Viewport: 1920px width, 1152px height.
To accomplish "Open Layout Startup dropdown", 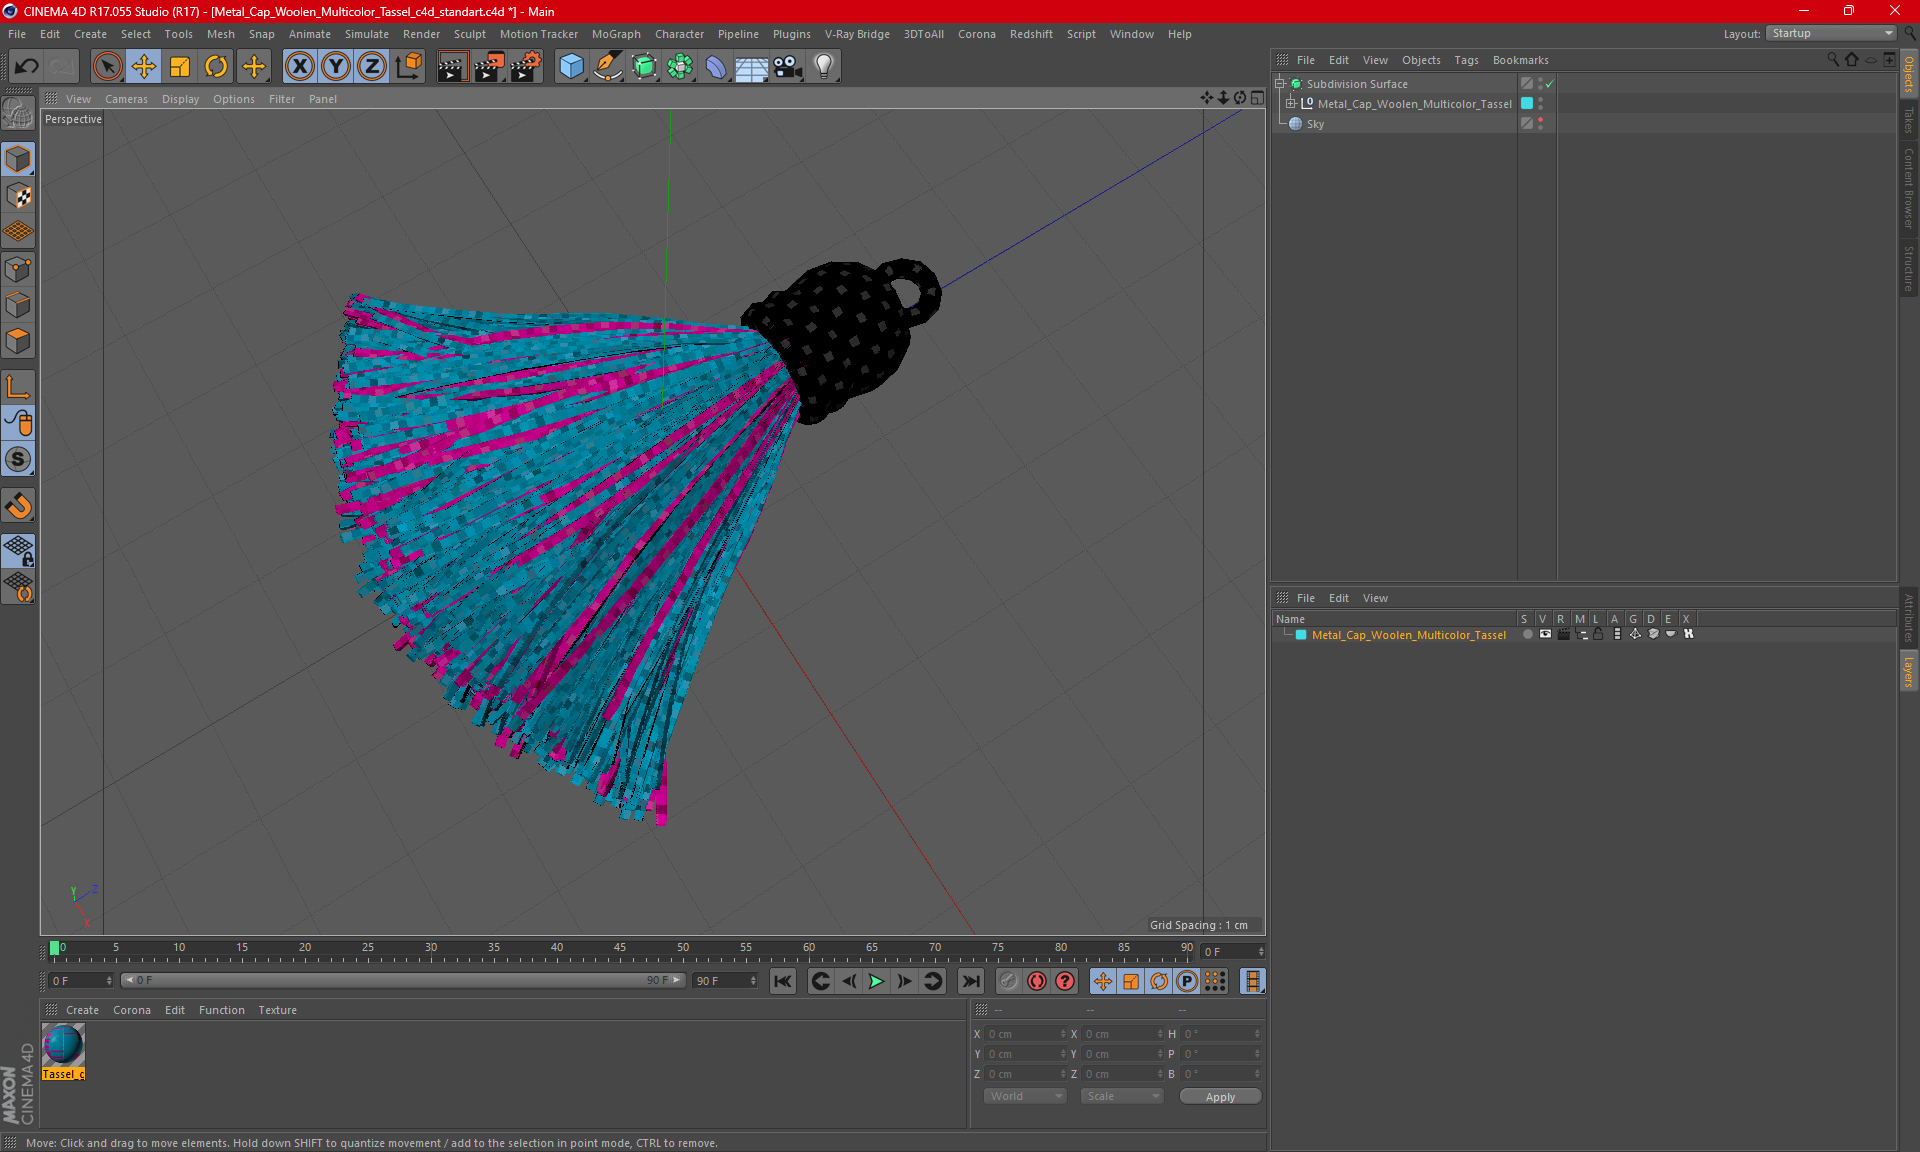I will (x=1831, y=34).
